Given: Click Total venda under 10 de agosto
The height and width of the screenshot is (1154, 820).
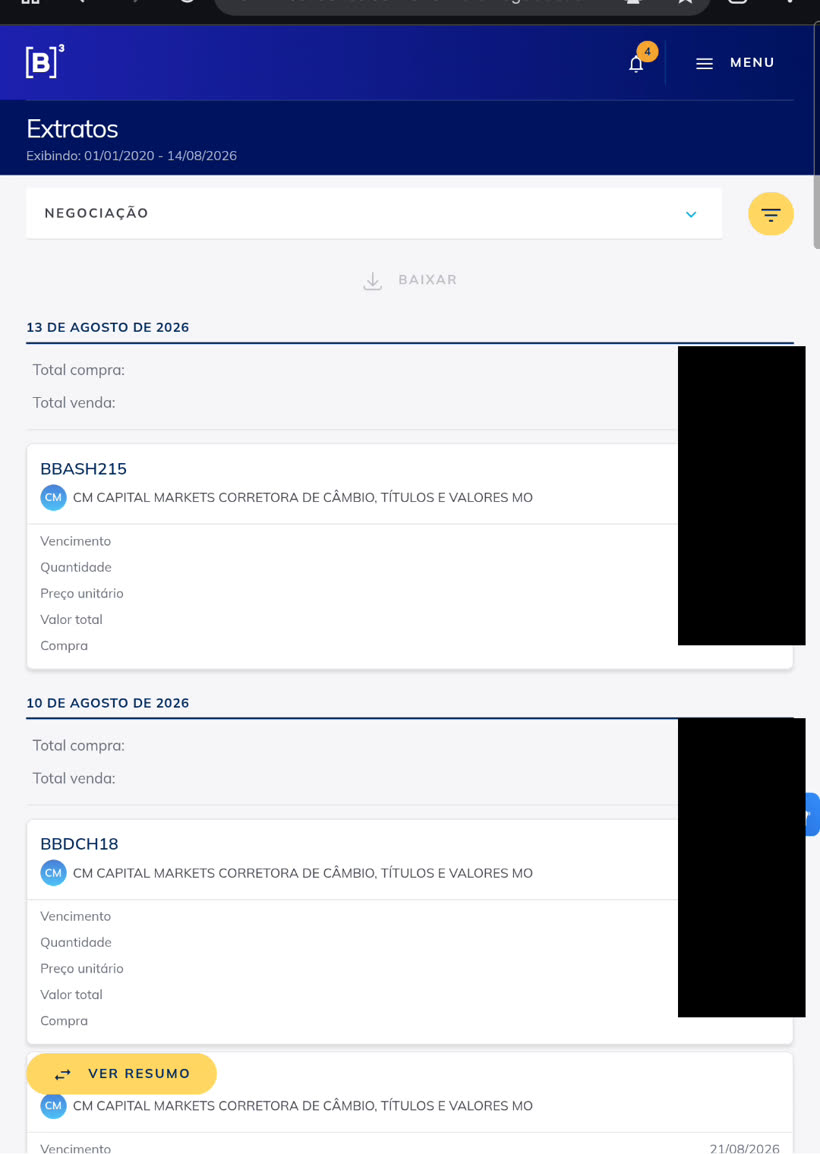Looking at the screenshot, I should (74, 779).
